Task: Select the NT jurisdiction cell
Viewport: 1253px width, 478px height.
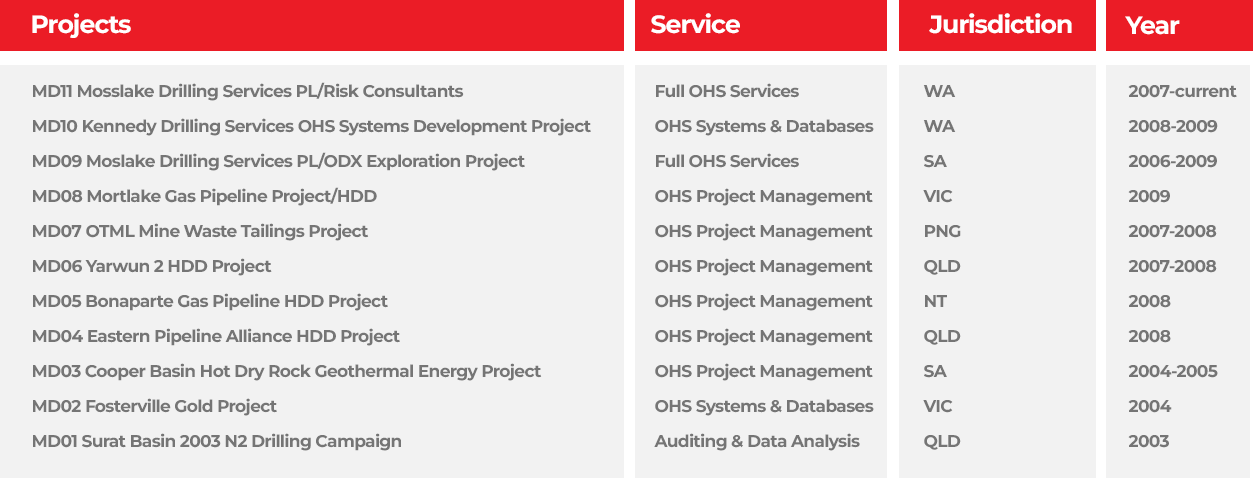Action: (x=935, y=301)
